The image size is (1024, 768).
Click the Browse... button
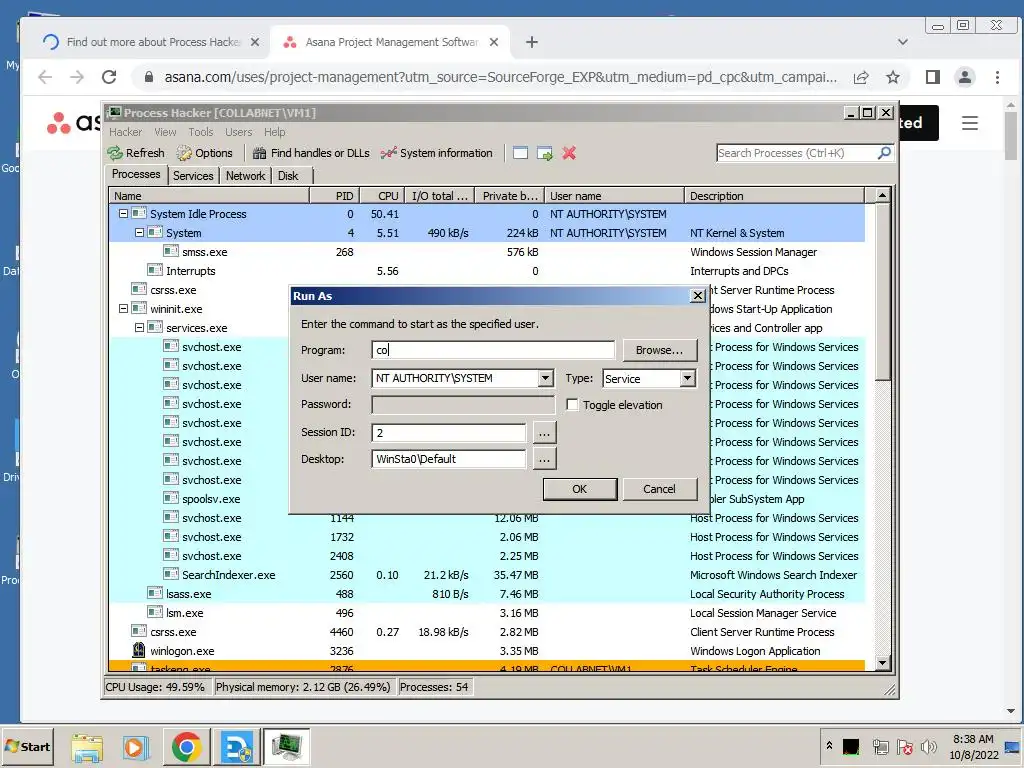[660, 350]
